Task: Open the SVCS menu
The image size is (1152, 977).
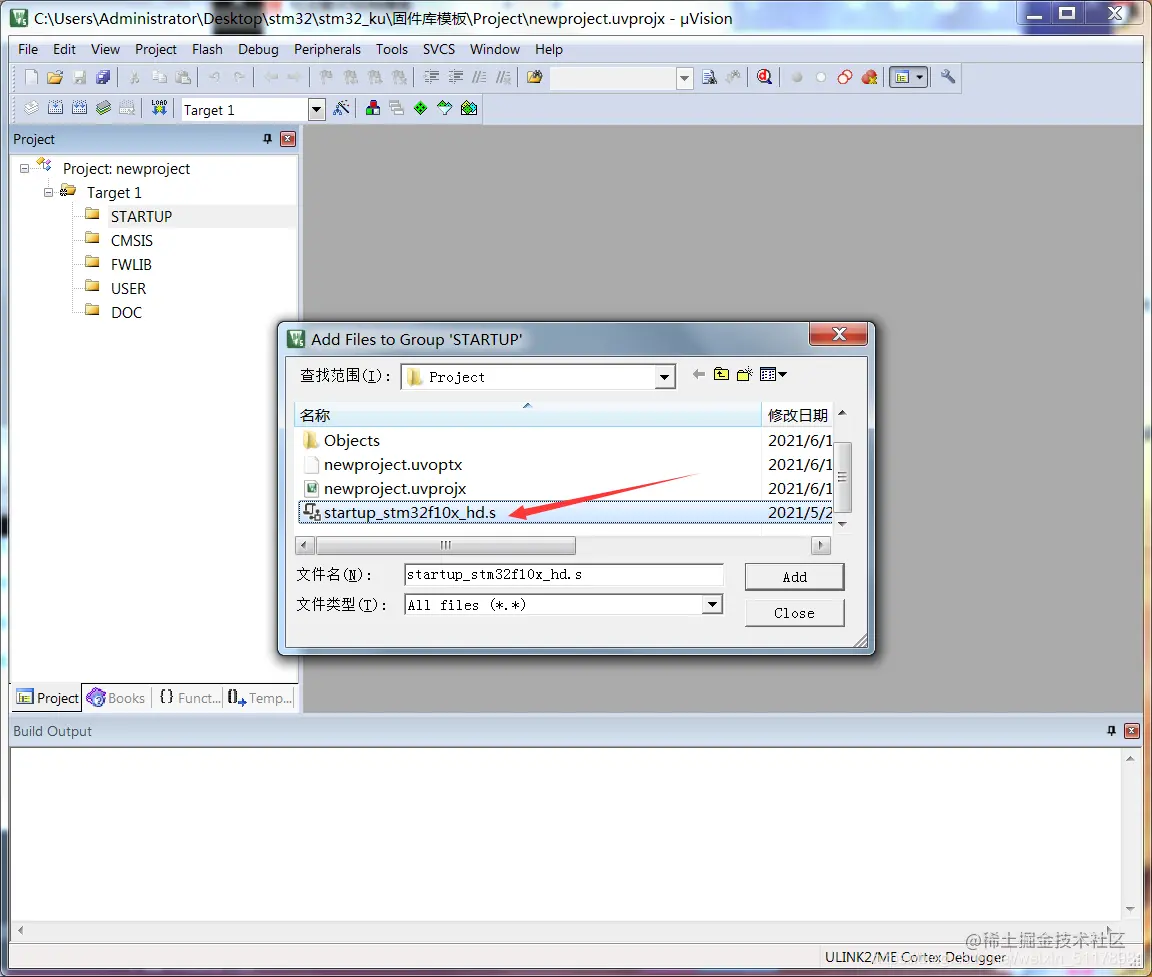Action: (x=439, y=49)
